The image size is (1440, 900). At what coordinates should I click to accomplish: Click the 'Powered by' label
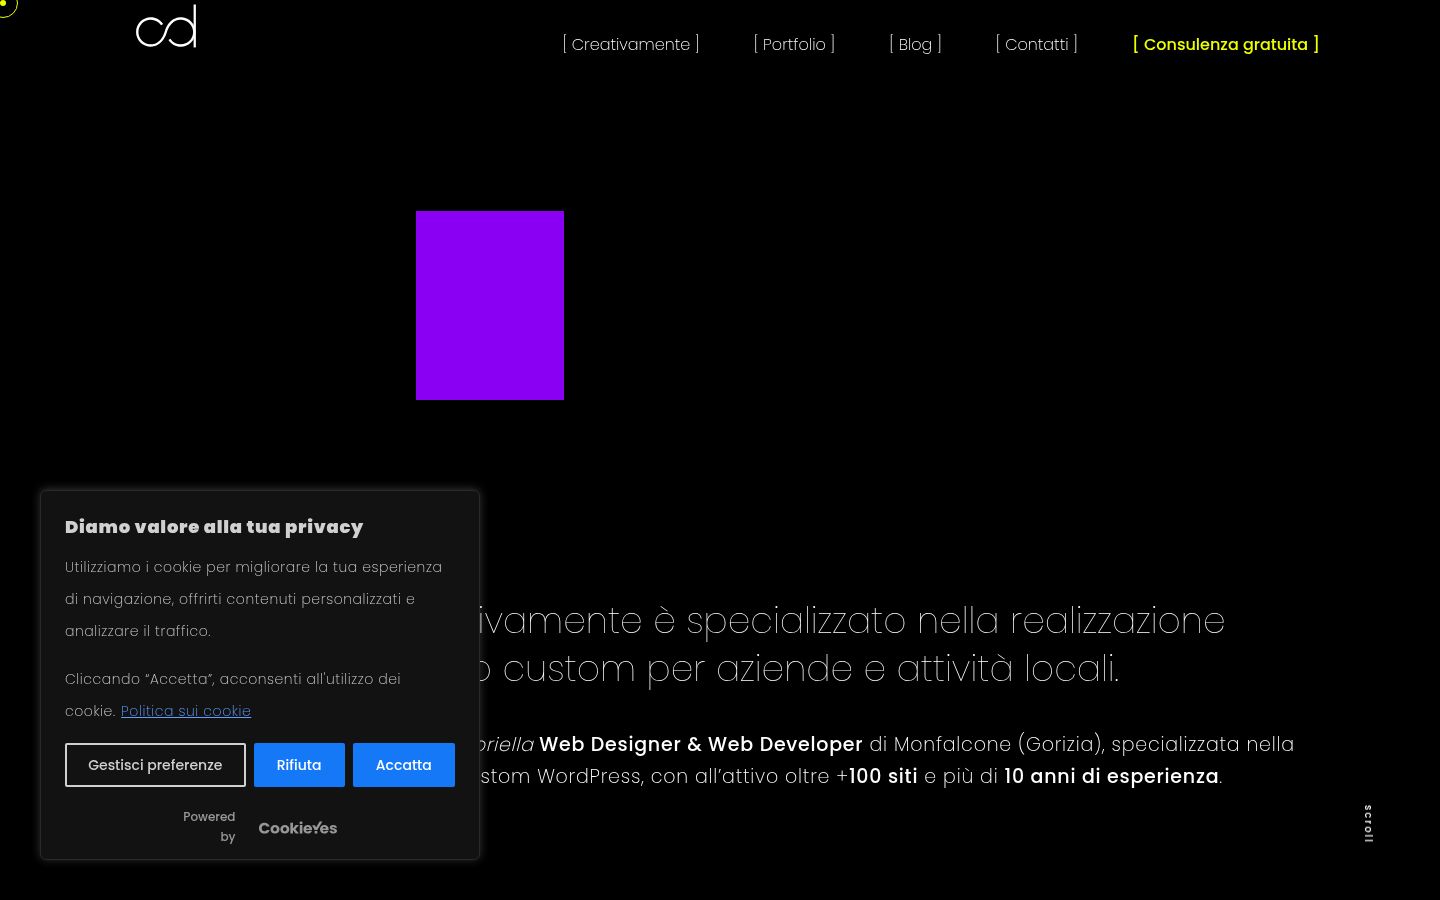coord(210,827)
